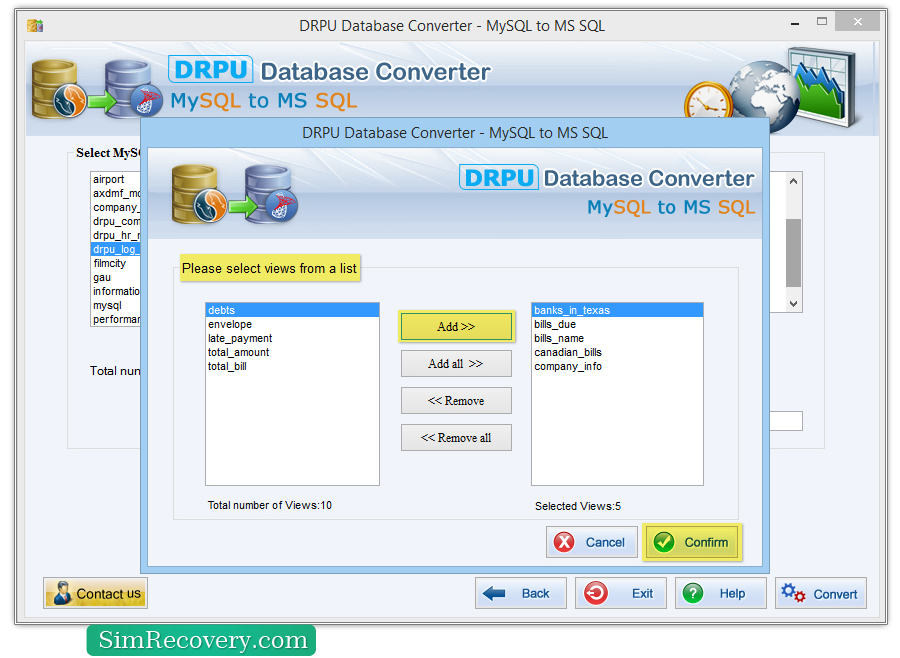The image size is (900, 658).
Task: Click the Total number of Views:10 label
Action: [270, 505]
